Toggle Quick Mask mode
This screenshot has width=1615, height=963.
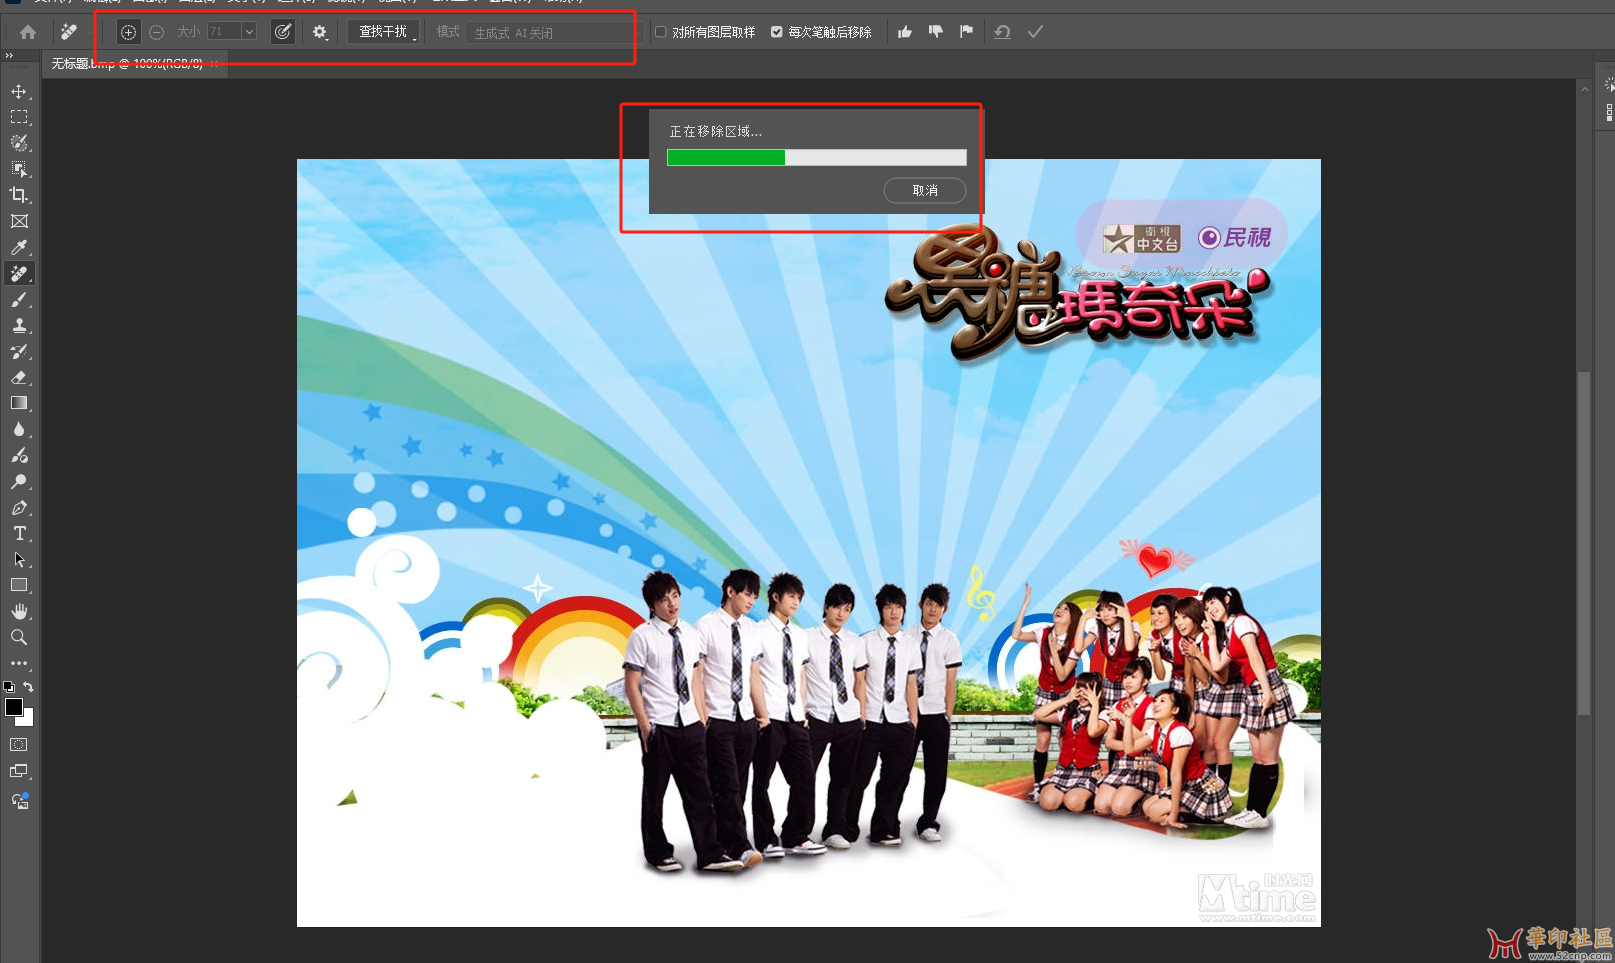19,745
